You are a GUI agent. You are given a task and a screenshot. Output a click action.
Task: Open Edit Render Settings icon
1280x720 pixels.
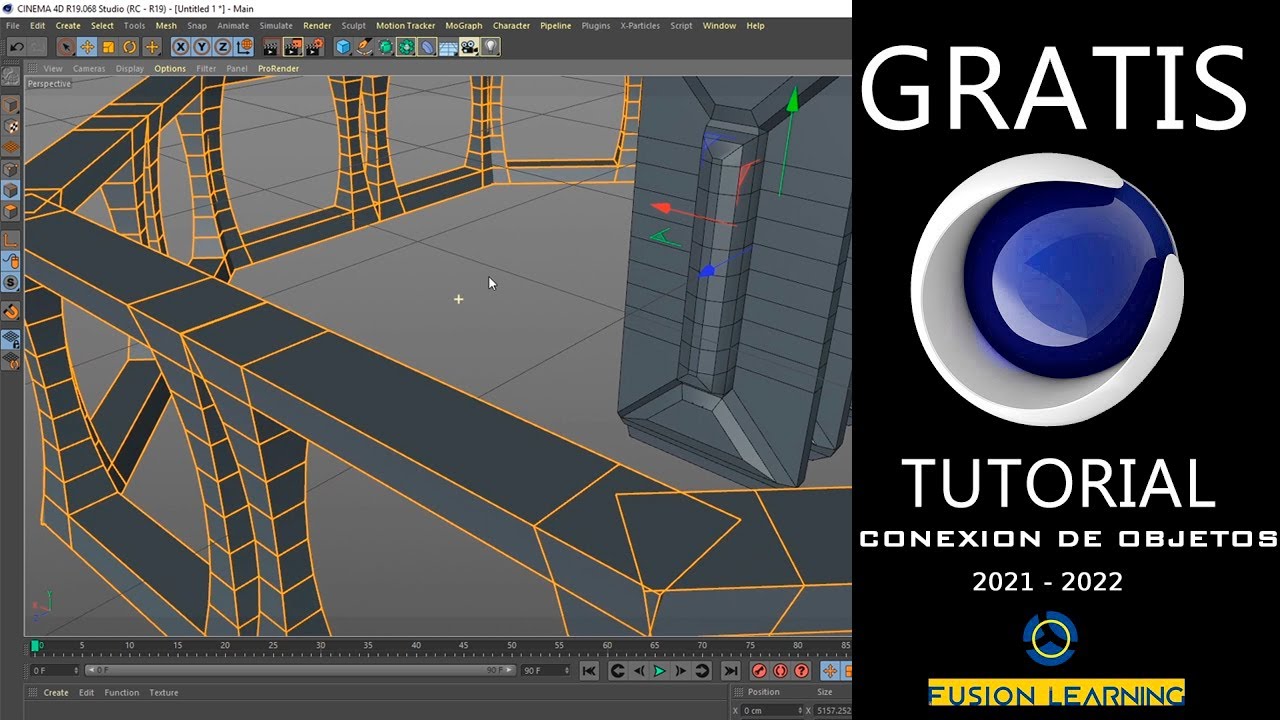(x=315, y=46)
